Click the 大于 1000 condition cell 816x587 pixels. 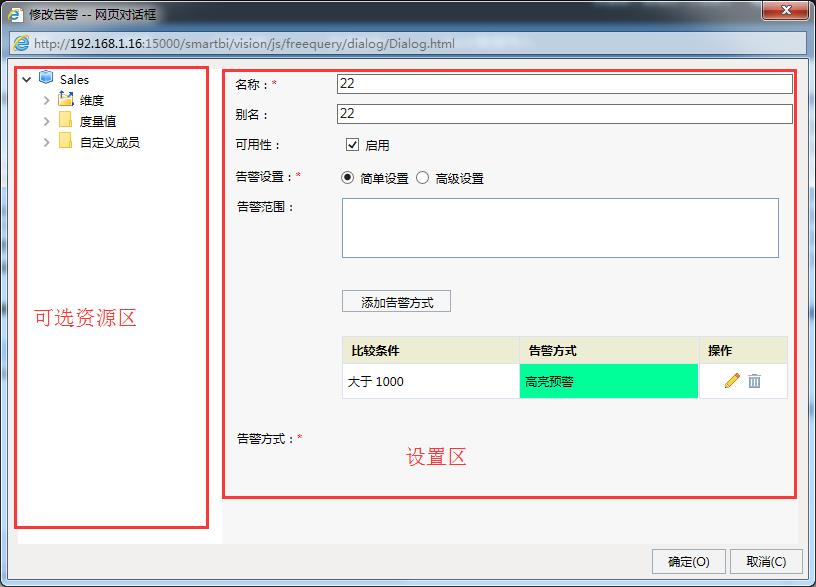point(431,381)
